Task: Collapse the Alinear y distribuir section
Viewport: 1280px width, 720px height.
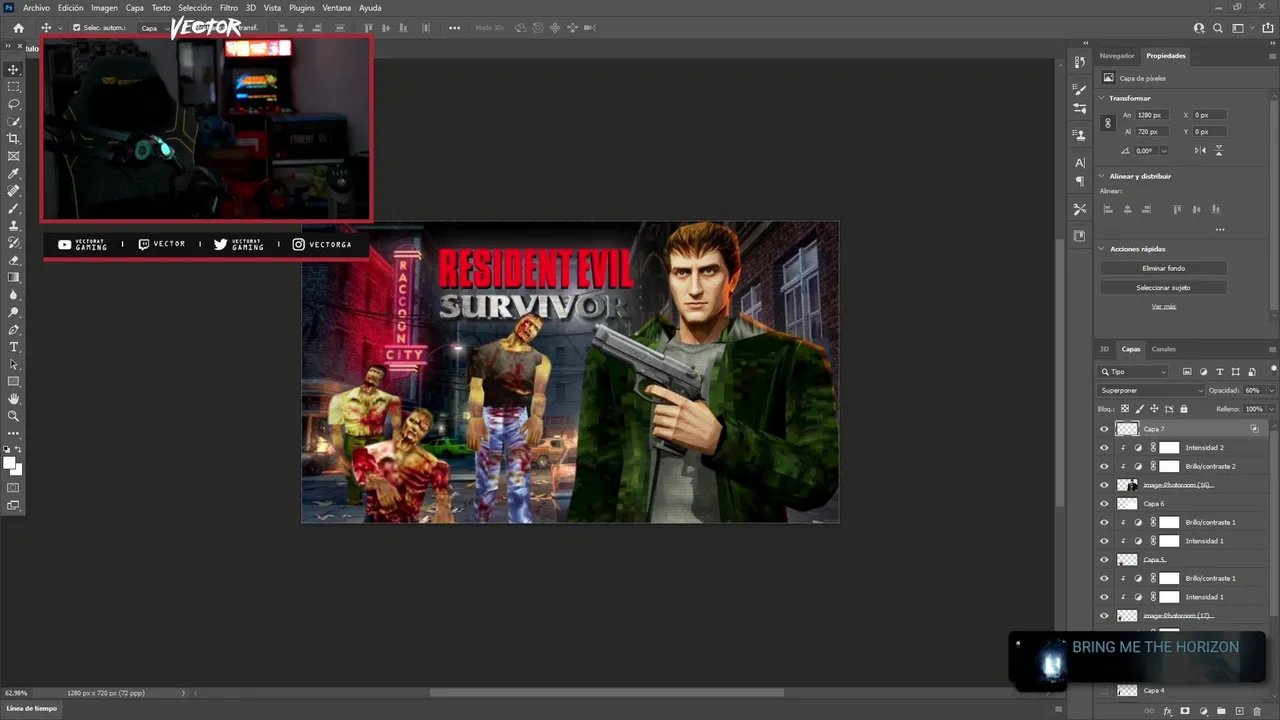Action: pyautogui.click(x=1102, y=176)
